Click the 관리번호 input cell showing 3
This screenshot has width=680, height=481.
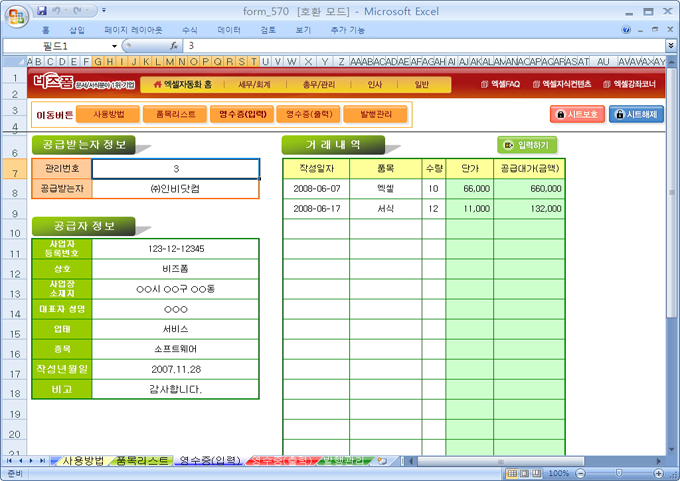pyautogui.click(x=175, y=168)
